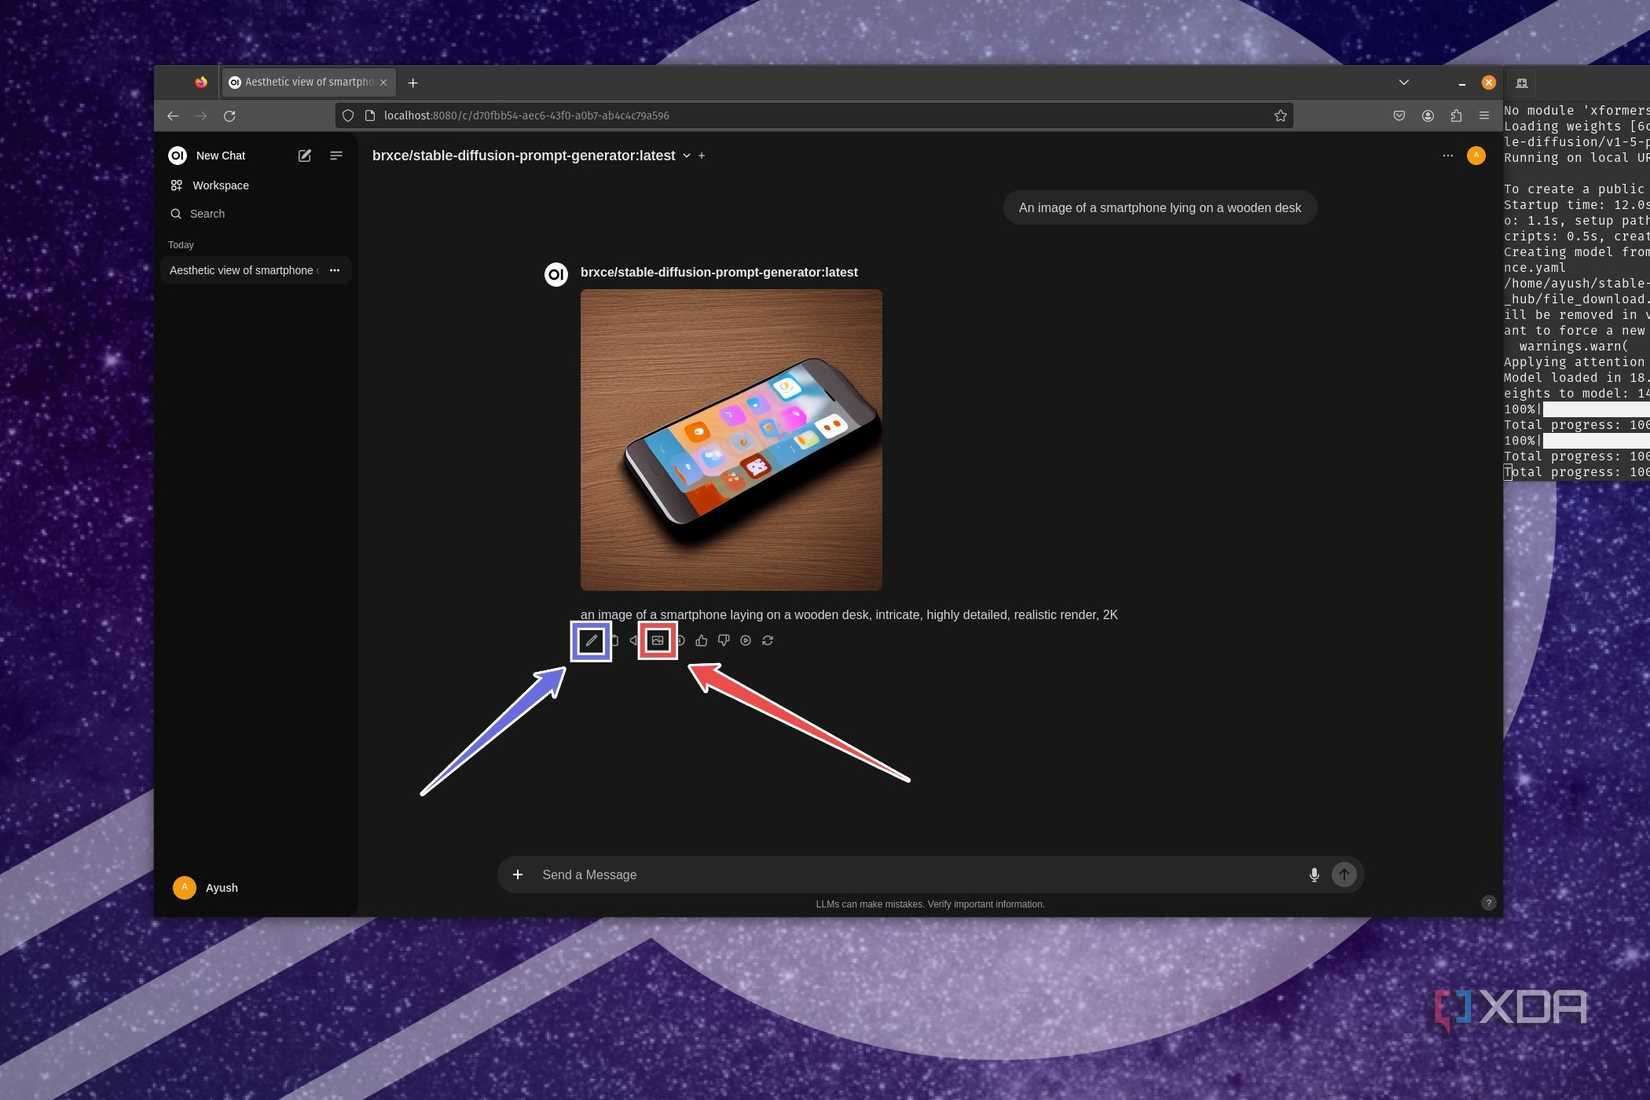Image resolution: width=1650 pixels, height=1100 pixels.
Task: Open the chat options three-dot menu at top right
Action: point(1447,156)
